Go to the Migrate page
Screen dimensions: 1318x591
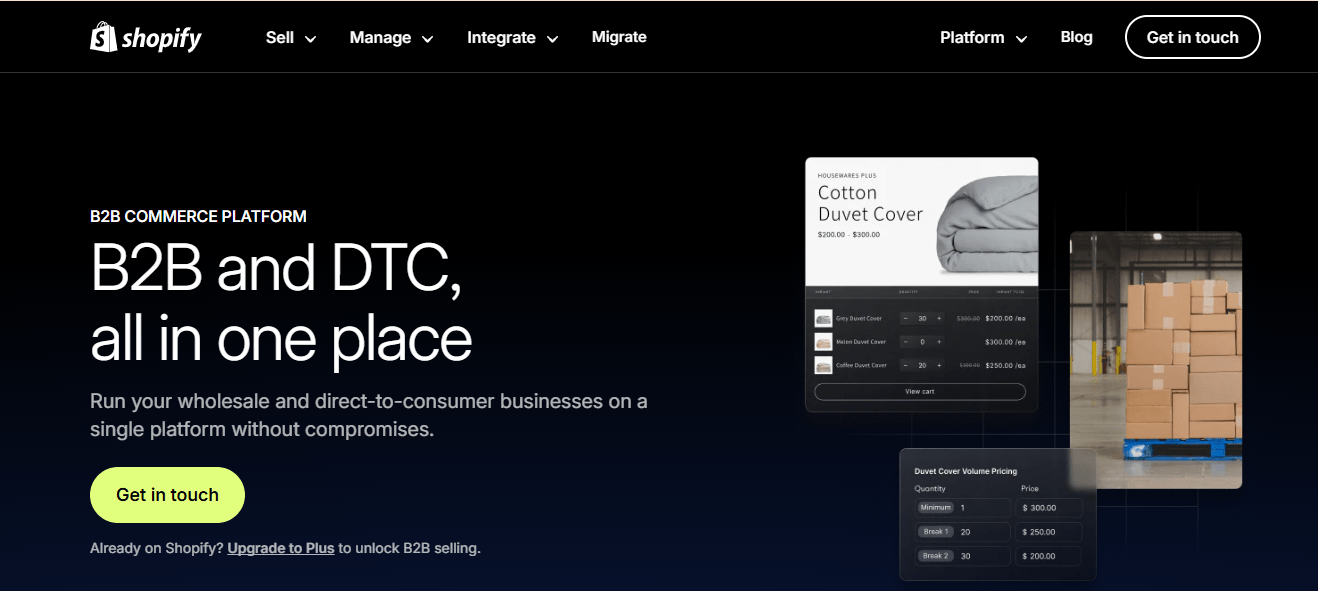click(x=619, y=37)
